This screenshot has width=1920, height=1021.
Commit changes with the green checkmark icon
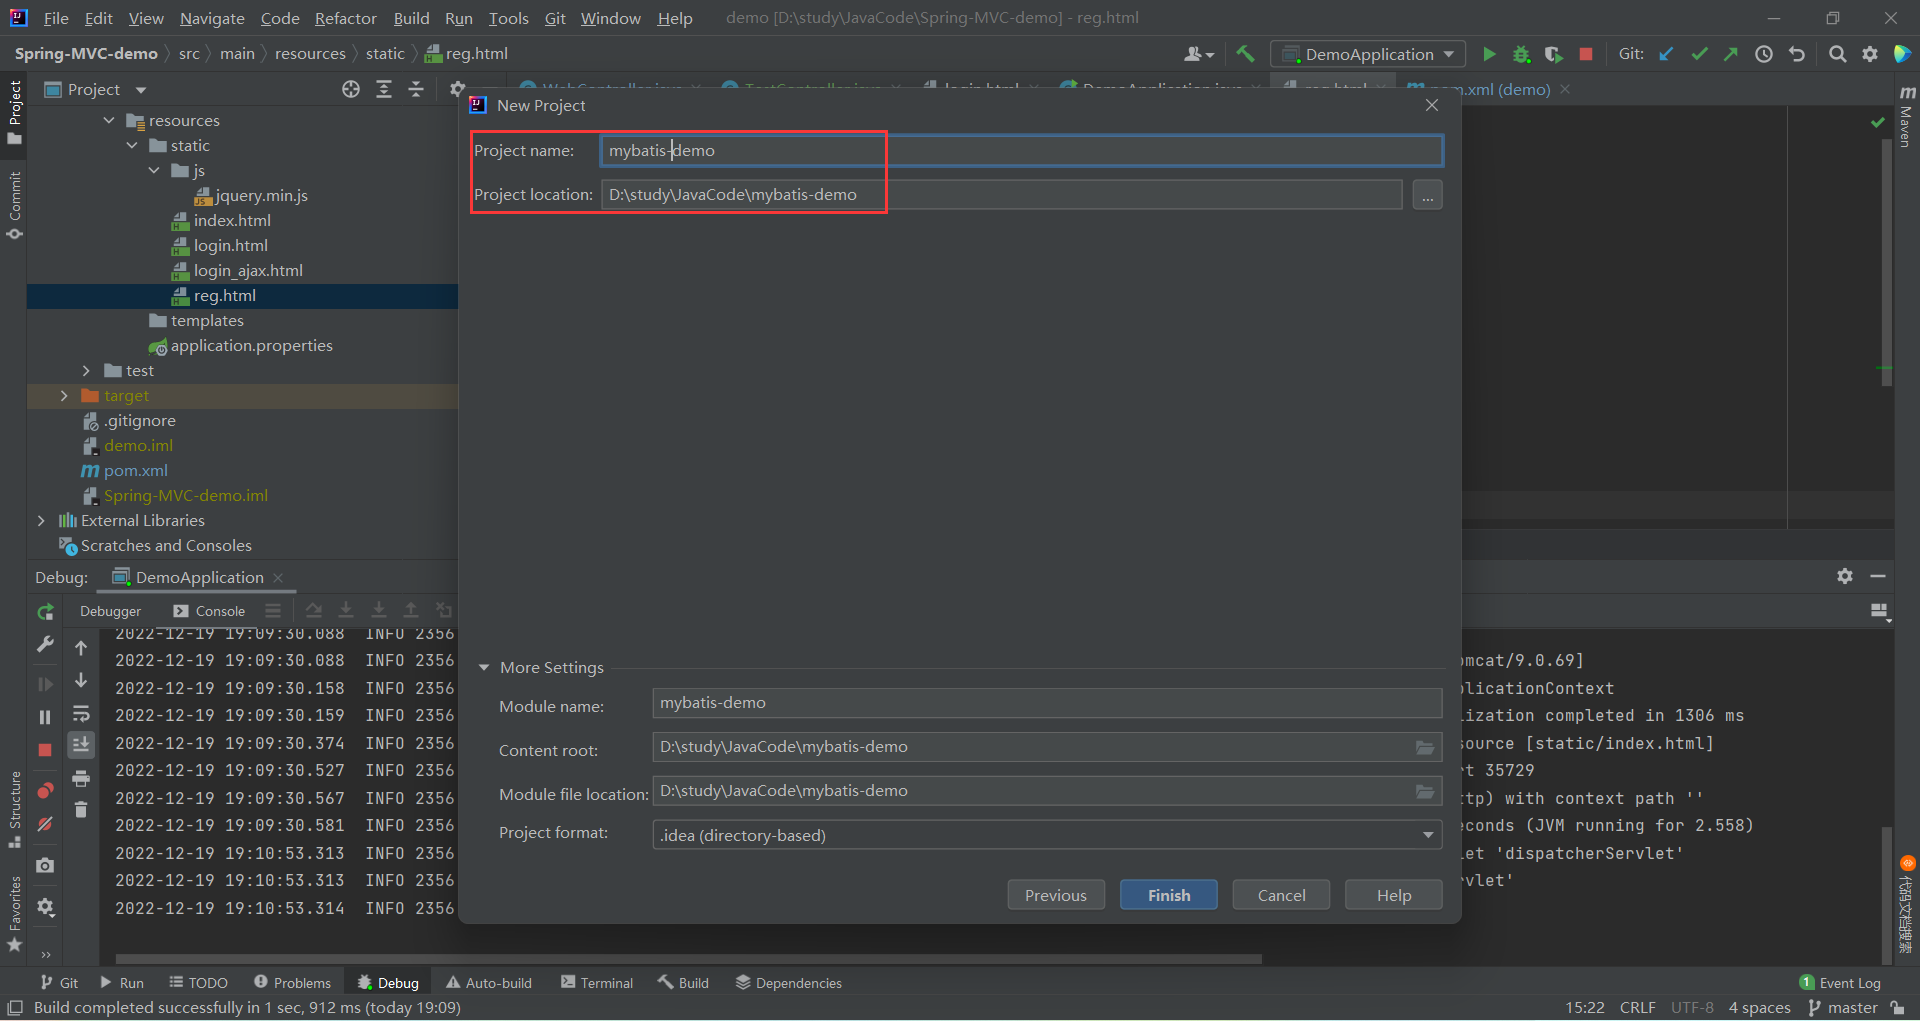1699,54
